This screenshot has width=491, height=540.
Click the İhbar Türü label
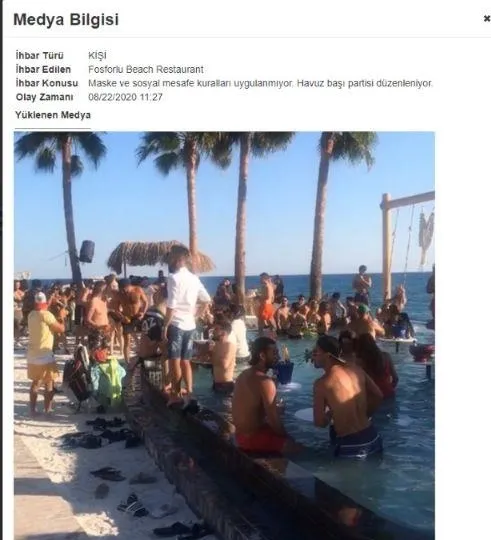[x=40, y=55]
